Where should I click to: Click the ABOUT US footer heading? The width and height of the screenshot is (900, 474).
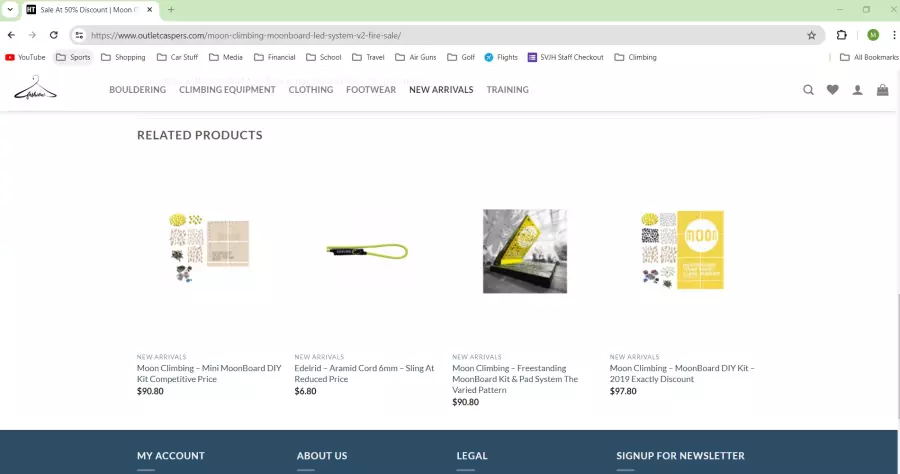(322, 456)
